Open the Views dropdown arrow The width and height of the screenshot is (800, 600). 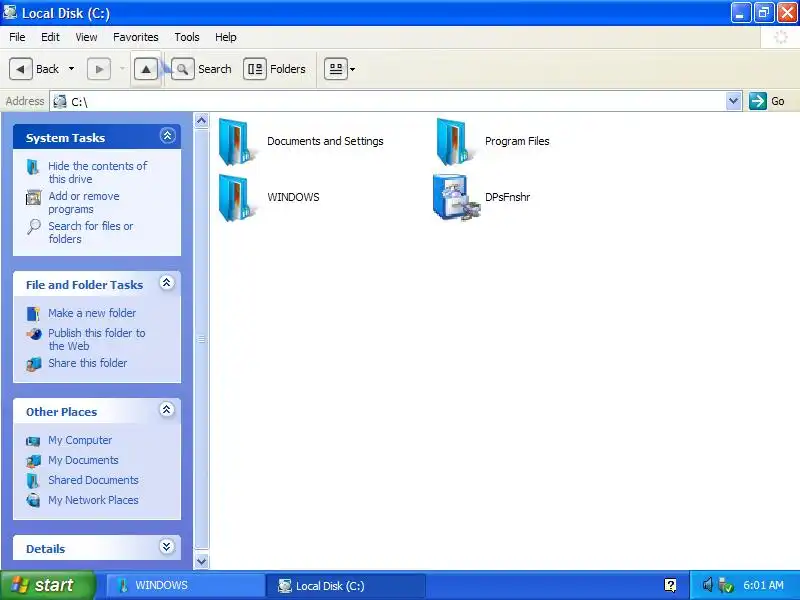pos(352,69)
